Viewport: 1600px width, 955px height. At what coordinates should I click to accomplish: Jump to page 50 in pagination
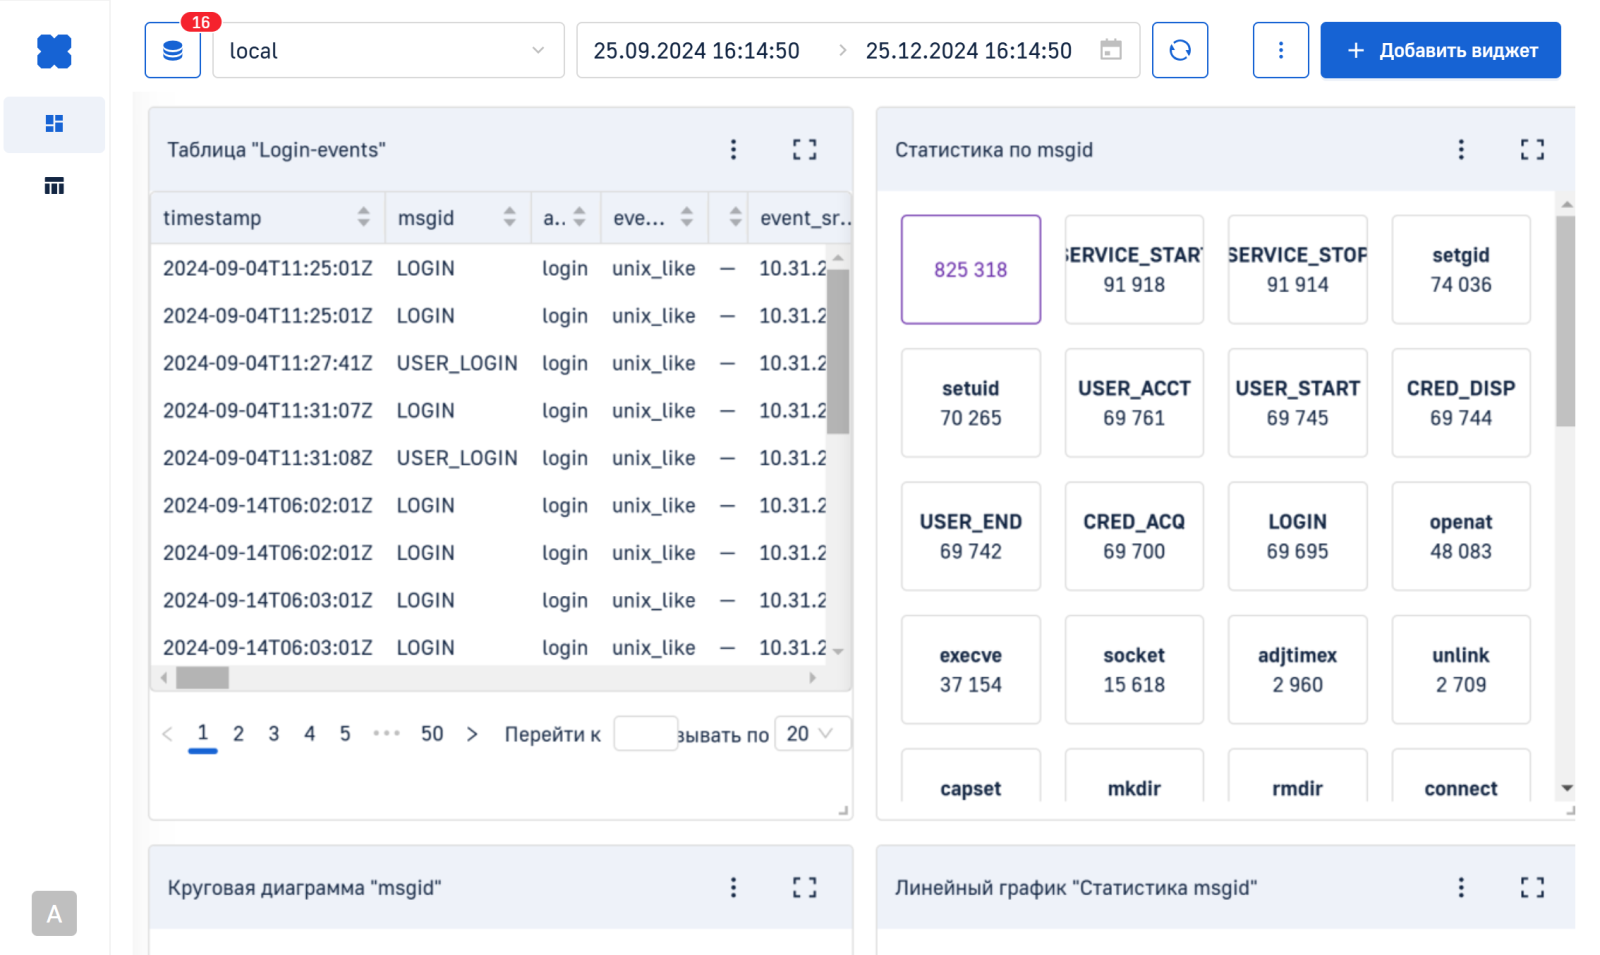click(431, 734)
